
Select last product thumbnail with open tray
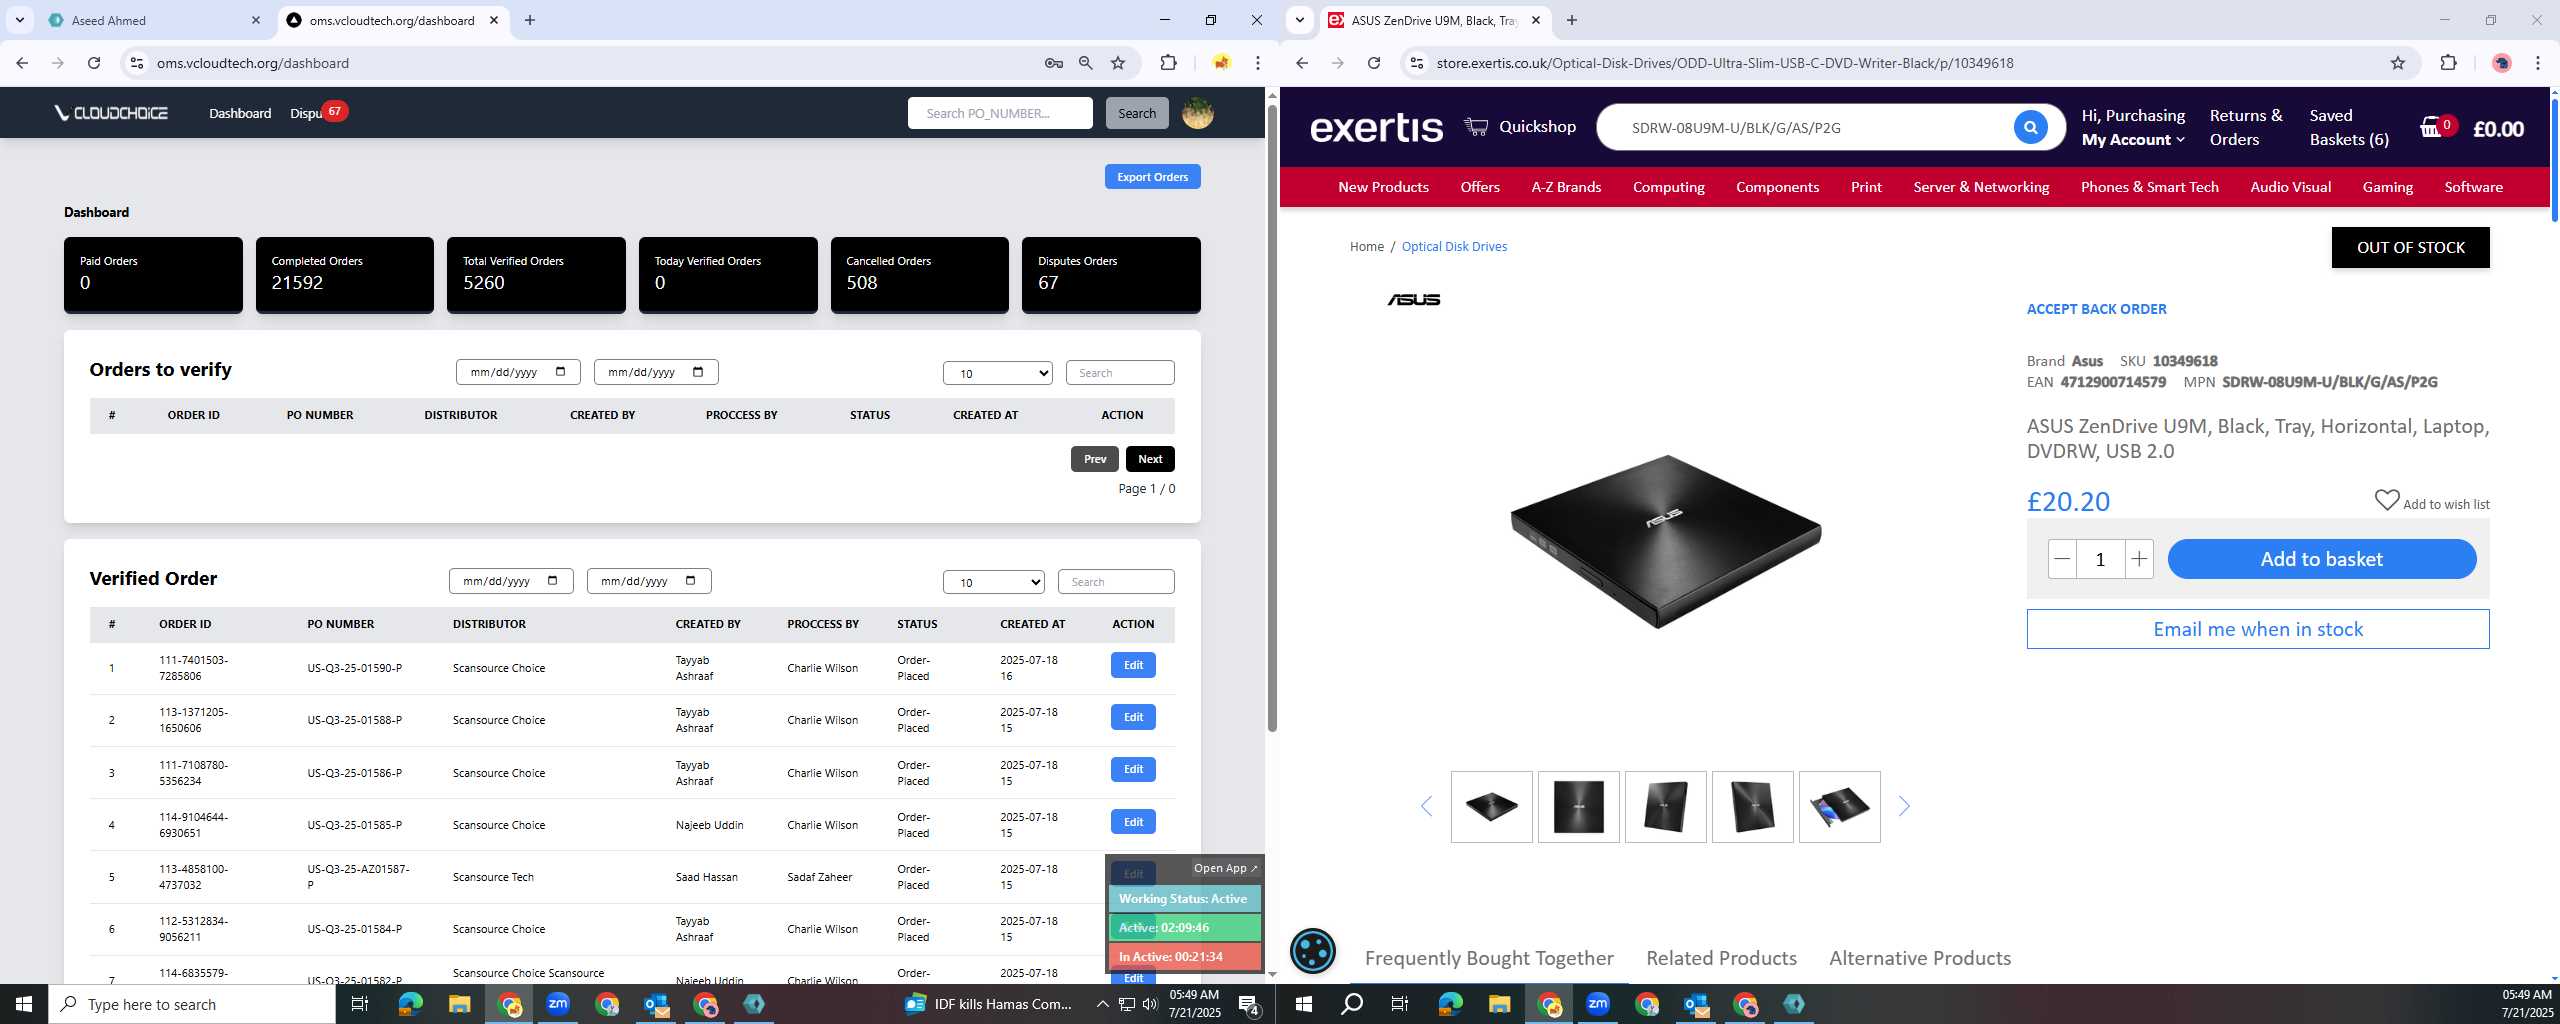coord(1839,806)
